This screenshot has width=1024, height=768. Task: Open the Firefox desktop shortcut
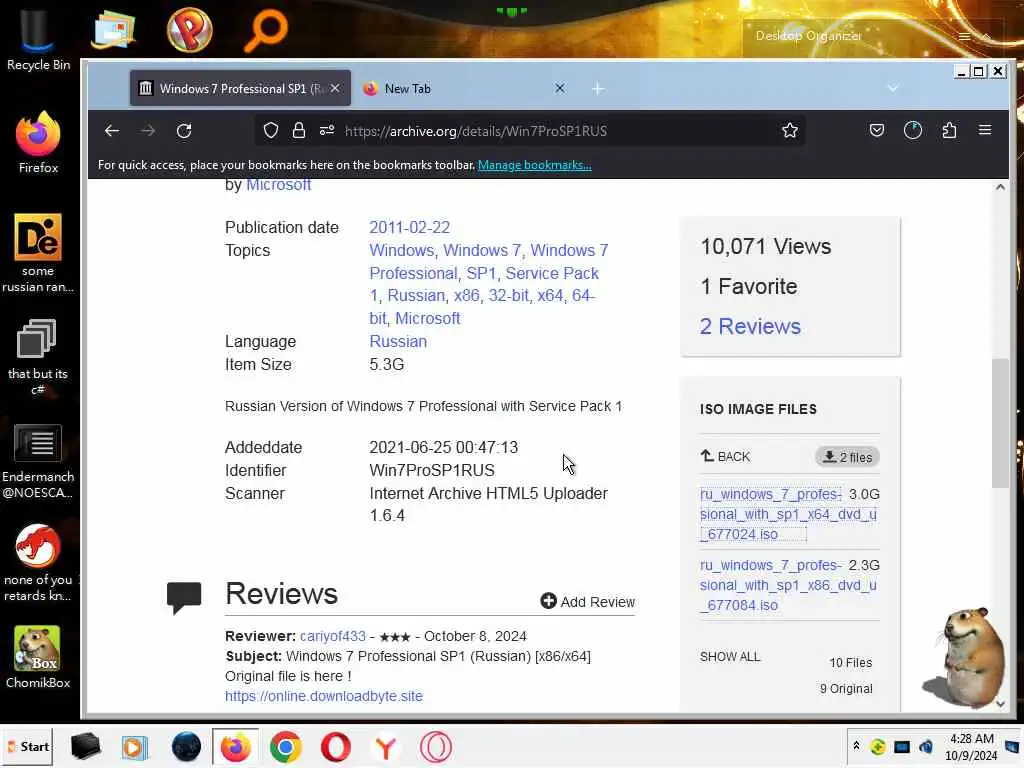38,143
